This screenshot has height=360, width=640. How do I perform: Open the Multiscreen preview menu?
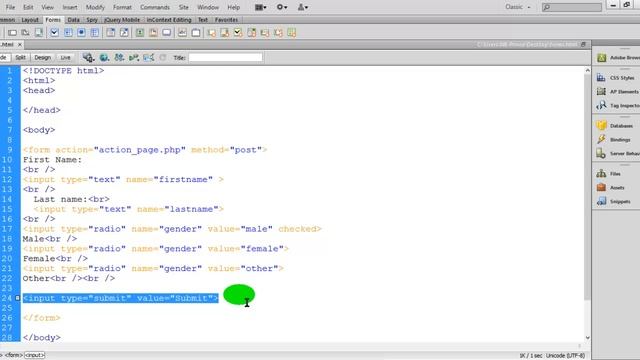(x=88, y=58)
